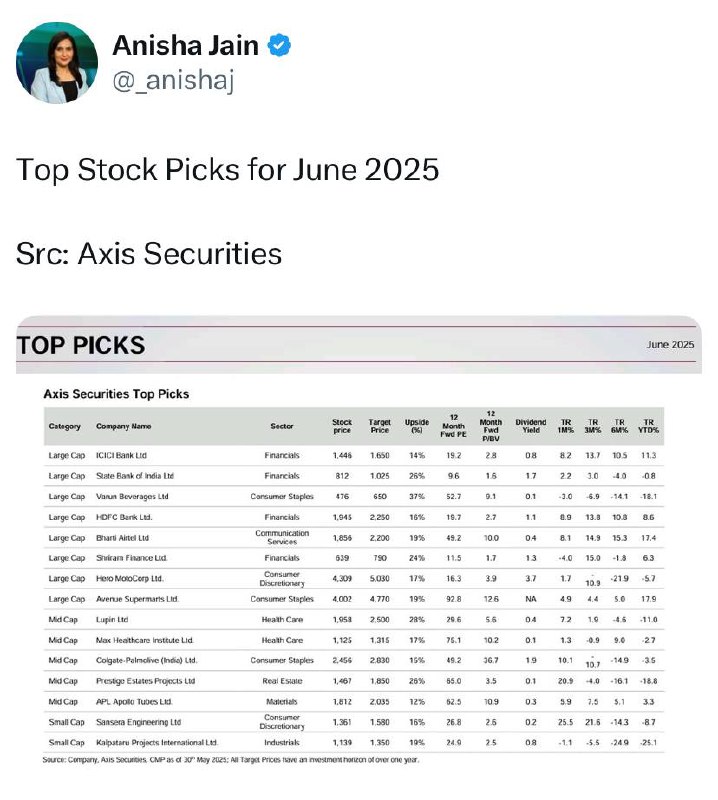Click the 'TOP PICKS' banner heading
718x800 pixels.
81,345
